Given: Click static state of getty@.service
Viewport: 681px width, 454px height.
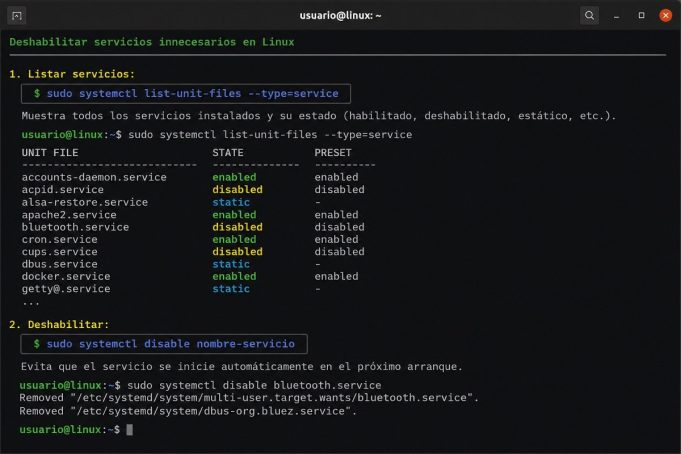Looking at the screenshot, I should point(231,289).
